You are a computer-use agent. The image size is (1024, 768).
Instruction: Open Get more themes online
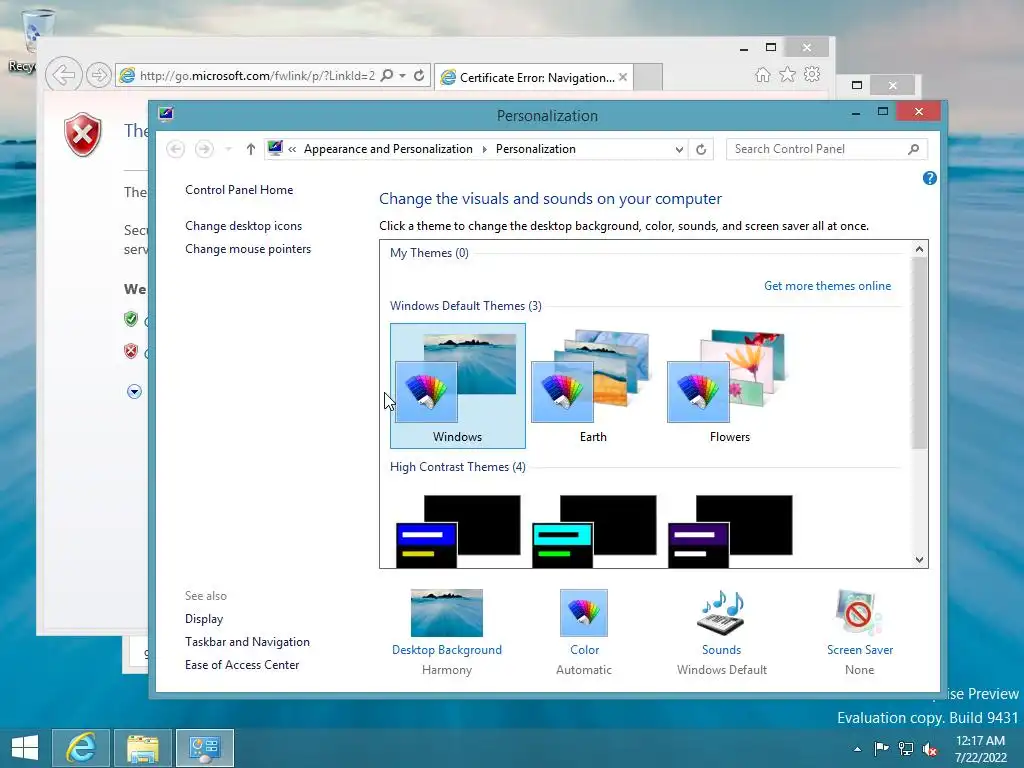(x=827, y=286)
